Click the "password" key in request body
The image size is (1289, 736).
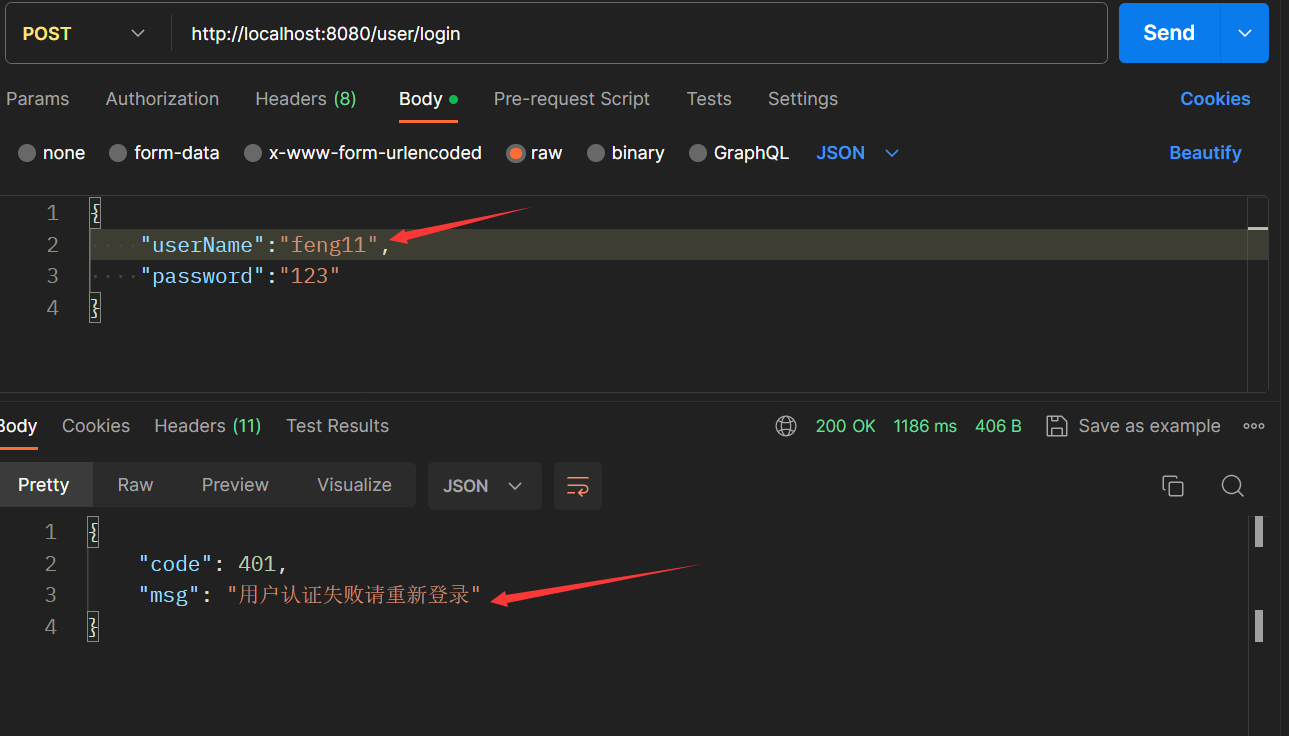point(203,276)
